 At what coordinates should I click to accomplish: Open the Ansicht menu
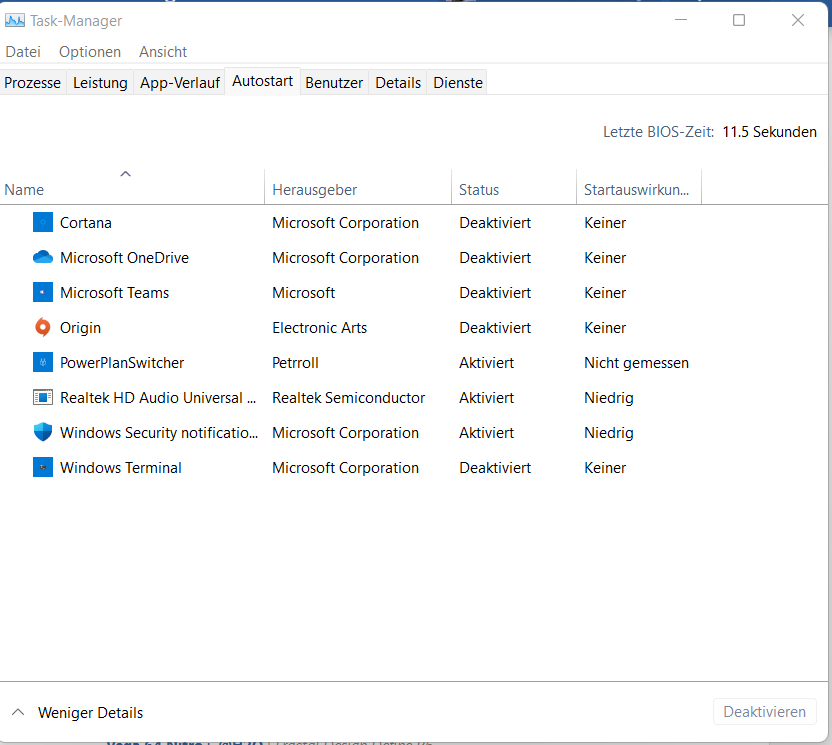pos(162,51)
